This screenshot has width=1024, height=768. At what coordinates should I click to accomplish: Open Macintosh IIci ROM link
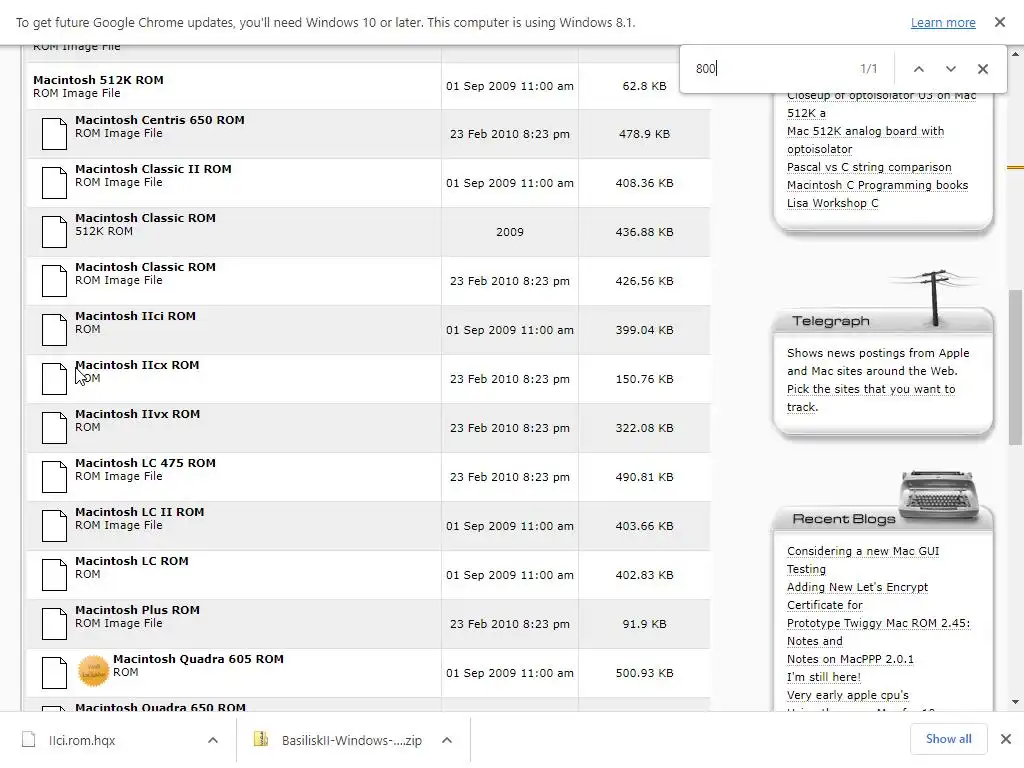(x=135, y=315)
